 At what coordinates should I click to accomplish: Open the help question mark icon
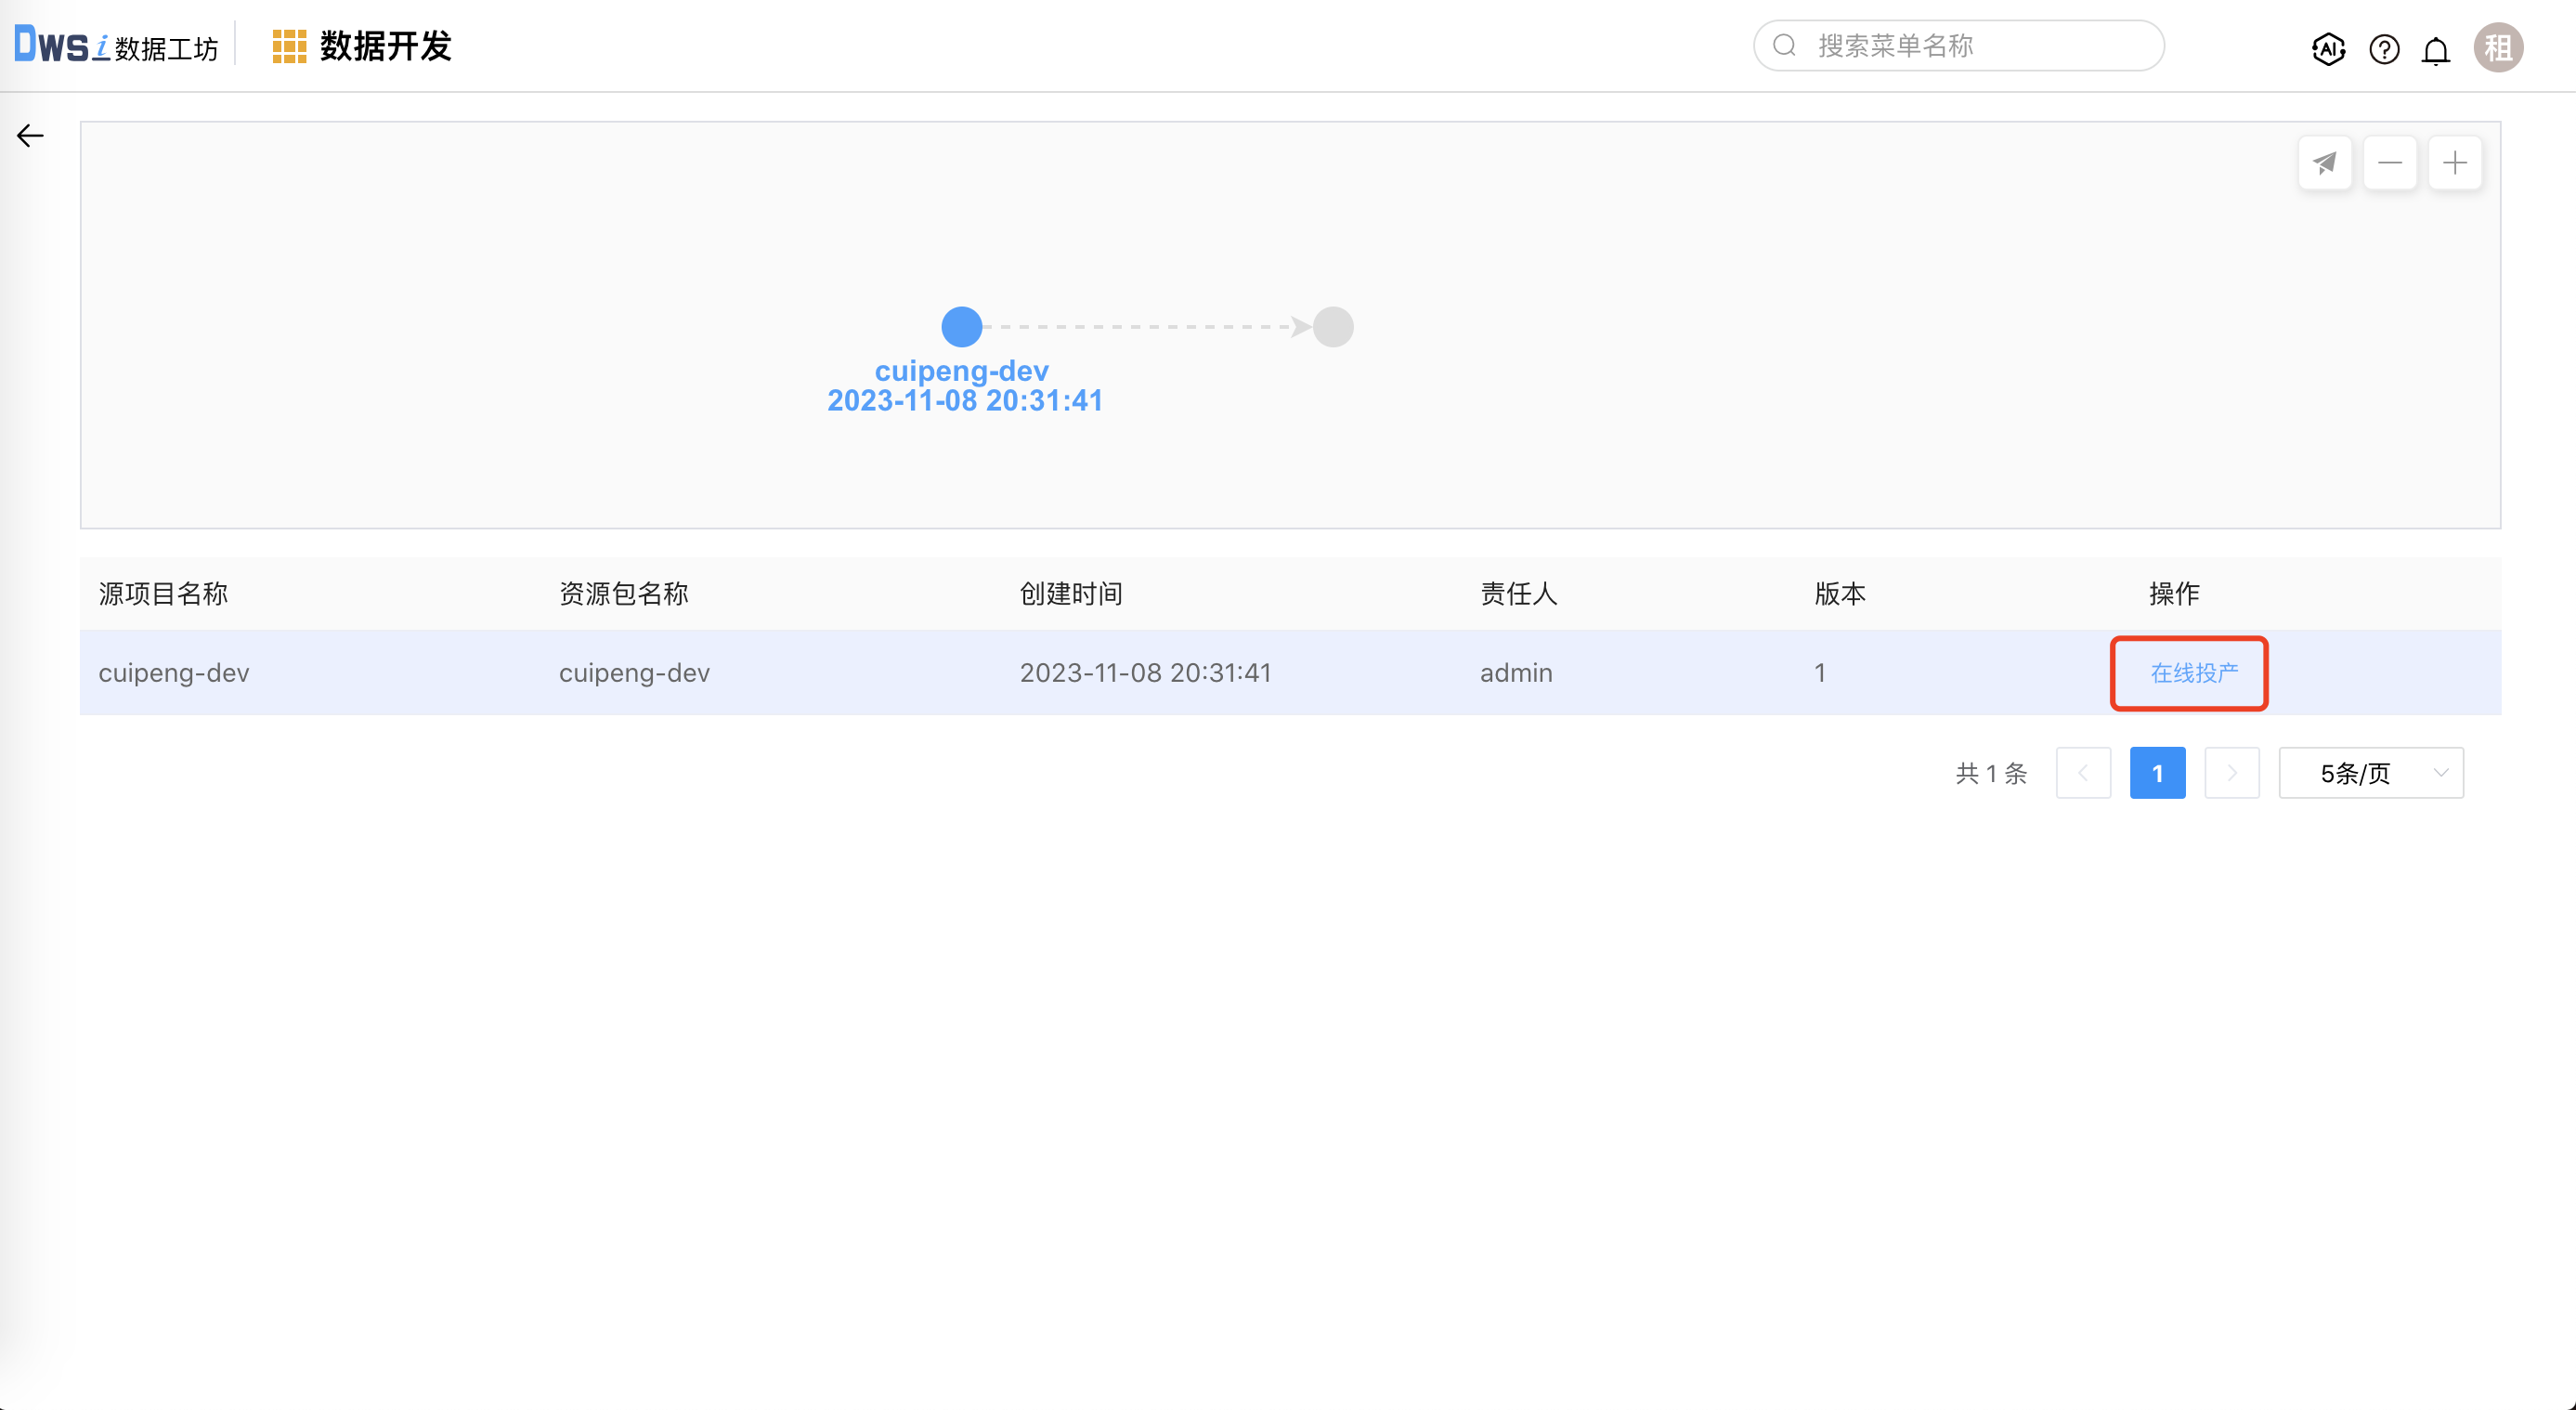2384,48
